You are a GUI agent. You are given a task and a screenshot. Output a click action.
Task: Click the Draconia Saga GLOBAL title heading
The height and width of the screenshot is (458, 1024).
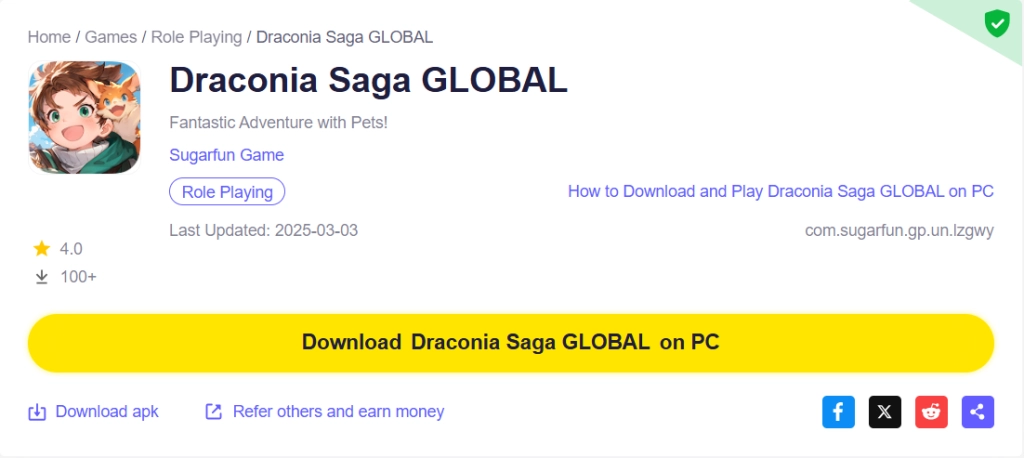[368, 80]
